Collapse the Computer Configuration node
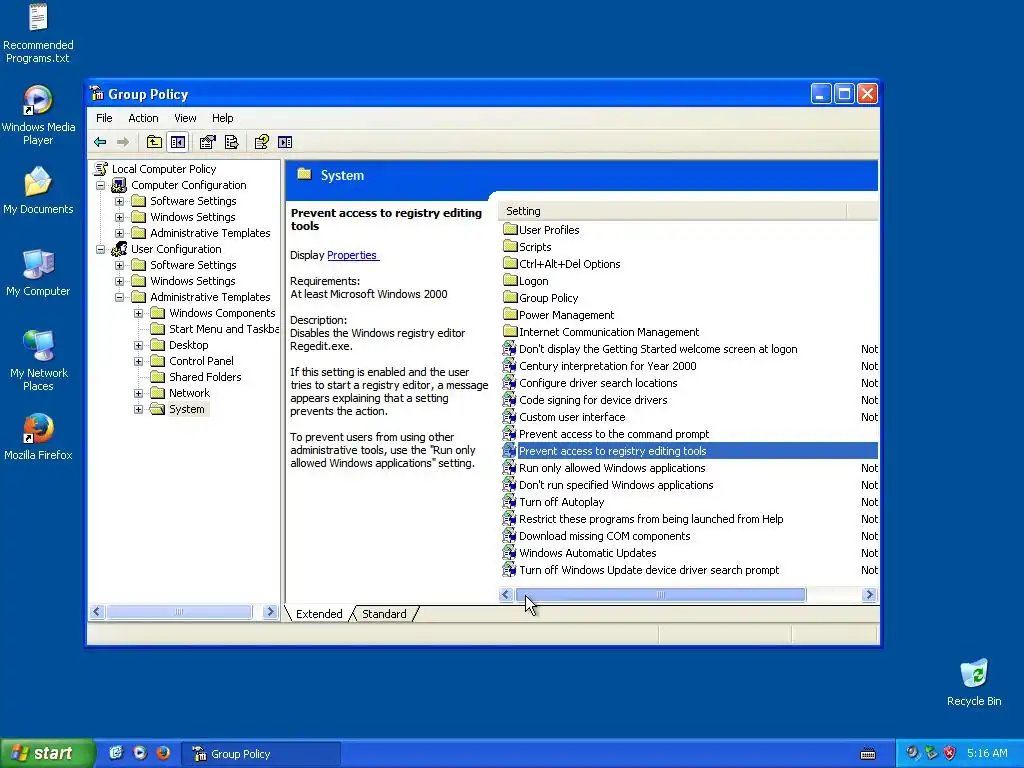The height and width of the screenshot is (768, 1024). (x=101, y=185)
